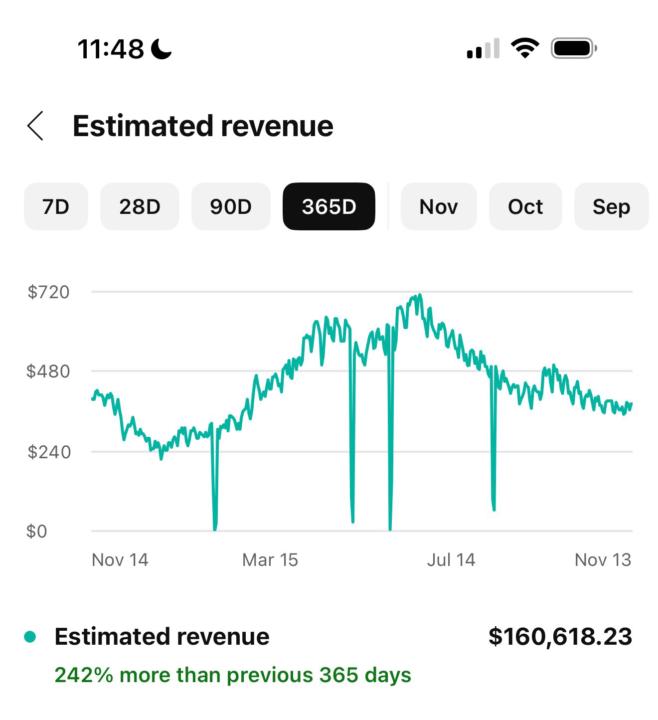Tap the battery status icon
Viewport: 658px width, 720px height.
(573, 48)
